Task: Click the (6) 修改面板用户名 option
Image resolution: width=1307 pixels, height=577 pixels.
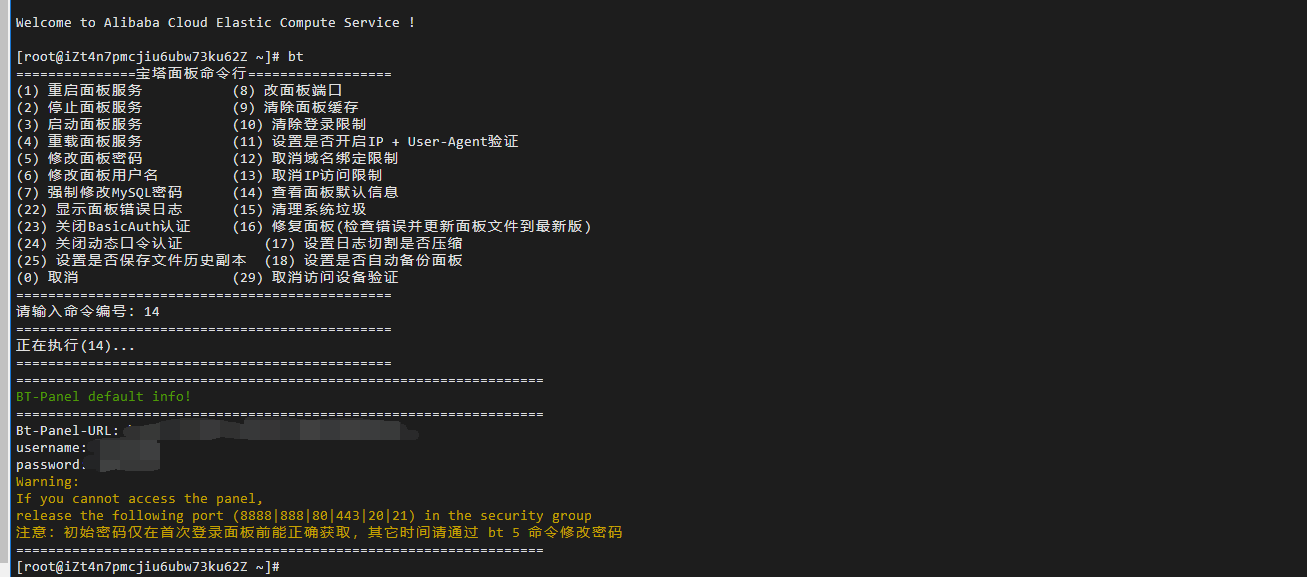Action: (x=87, y=175)
